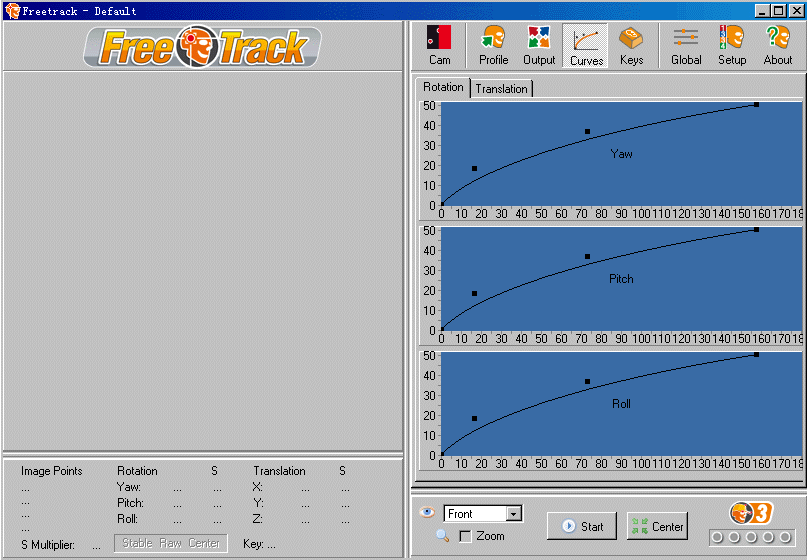This screenshot has height=560, width=807.
Task: Click the Image Points heading
Action: (x=51, y=471)
